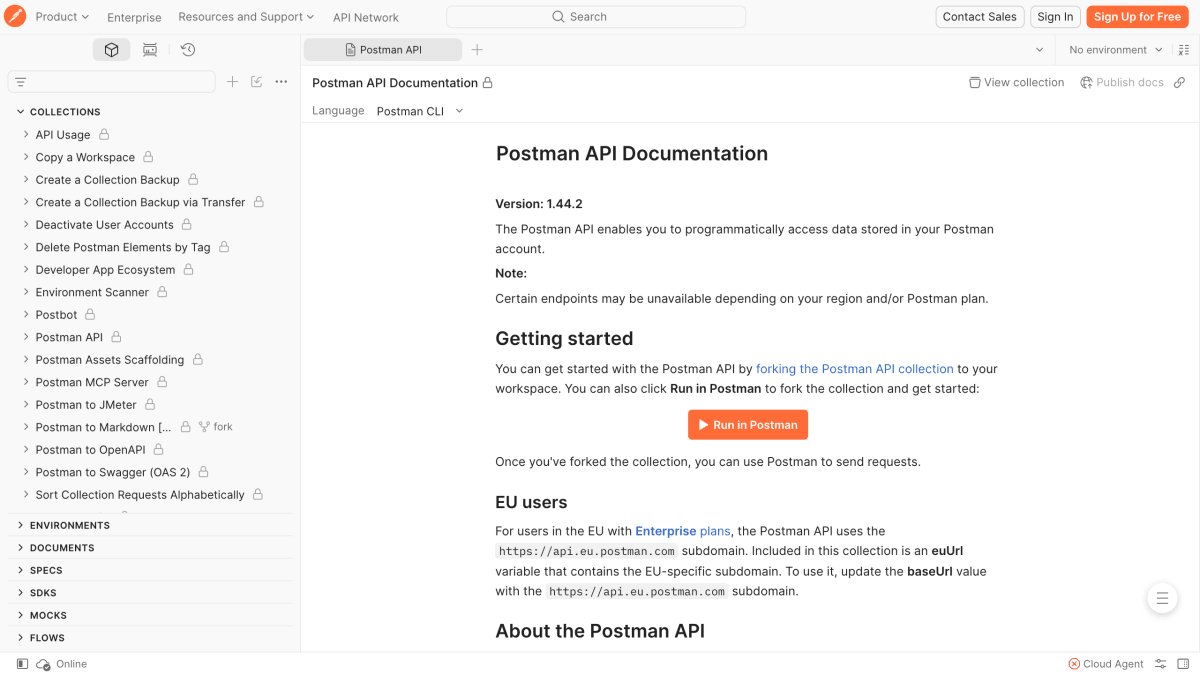Follow the Enterprise plans link
Screen dimensions: 1200x675
683,531
